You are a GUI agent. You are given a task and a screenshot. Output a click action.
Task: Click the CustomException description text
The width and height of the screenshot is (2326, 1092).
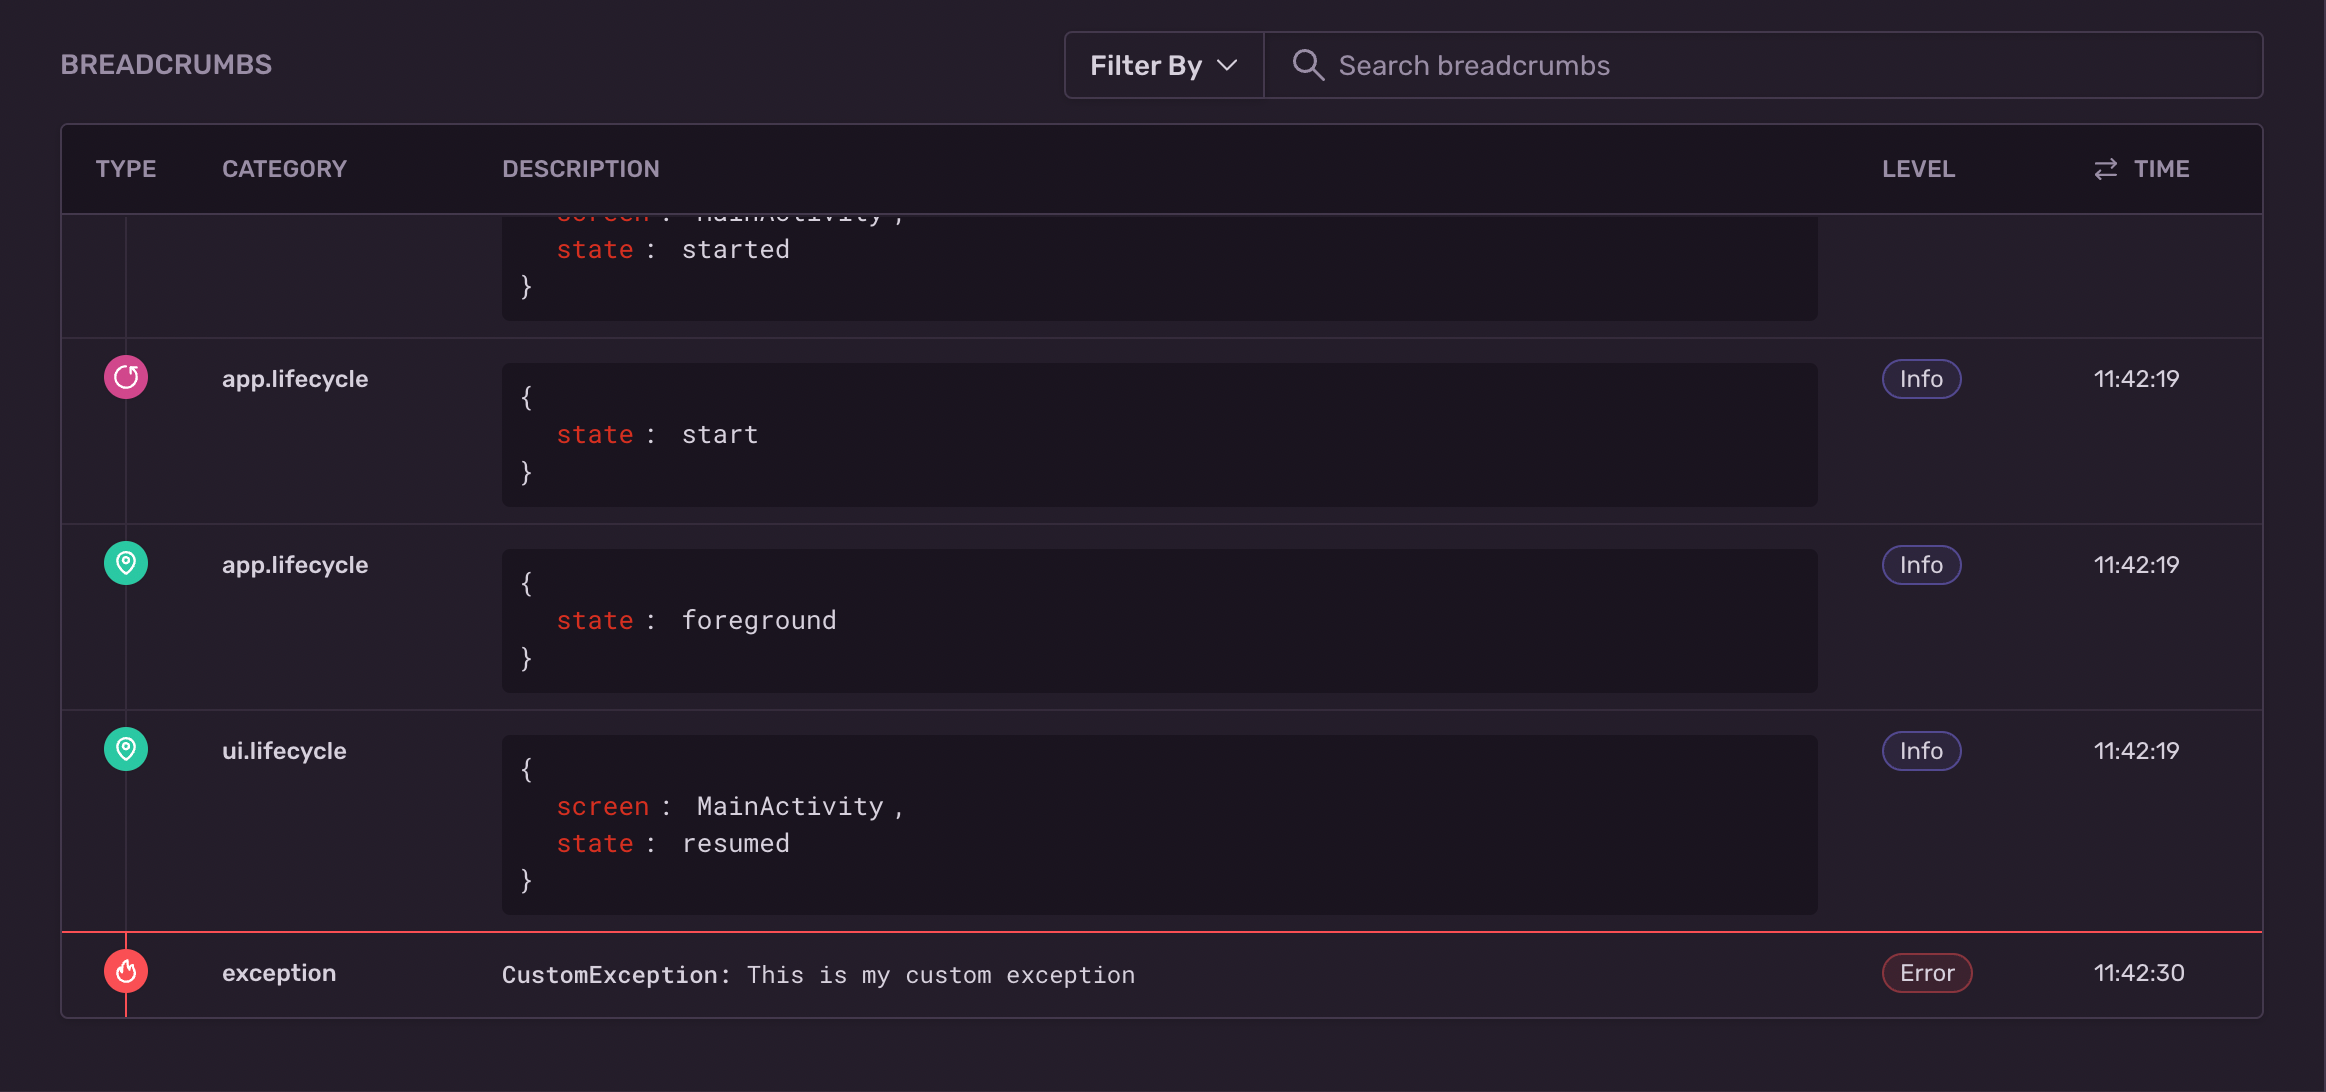[818, 975]
